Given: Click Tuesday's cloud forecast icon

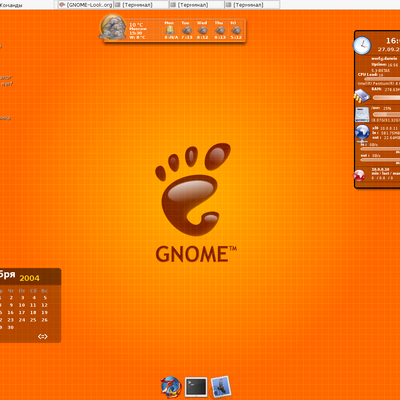Looking at the screenshot, I should 186,30.
